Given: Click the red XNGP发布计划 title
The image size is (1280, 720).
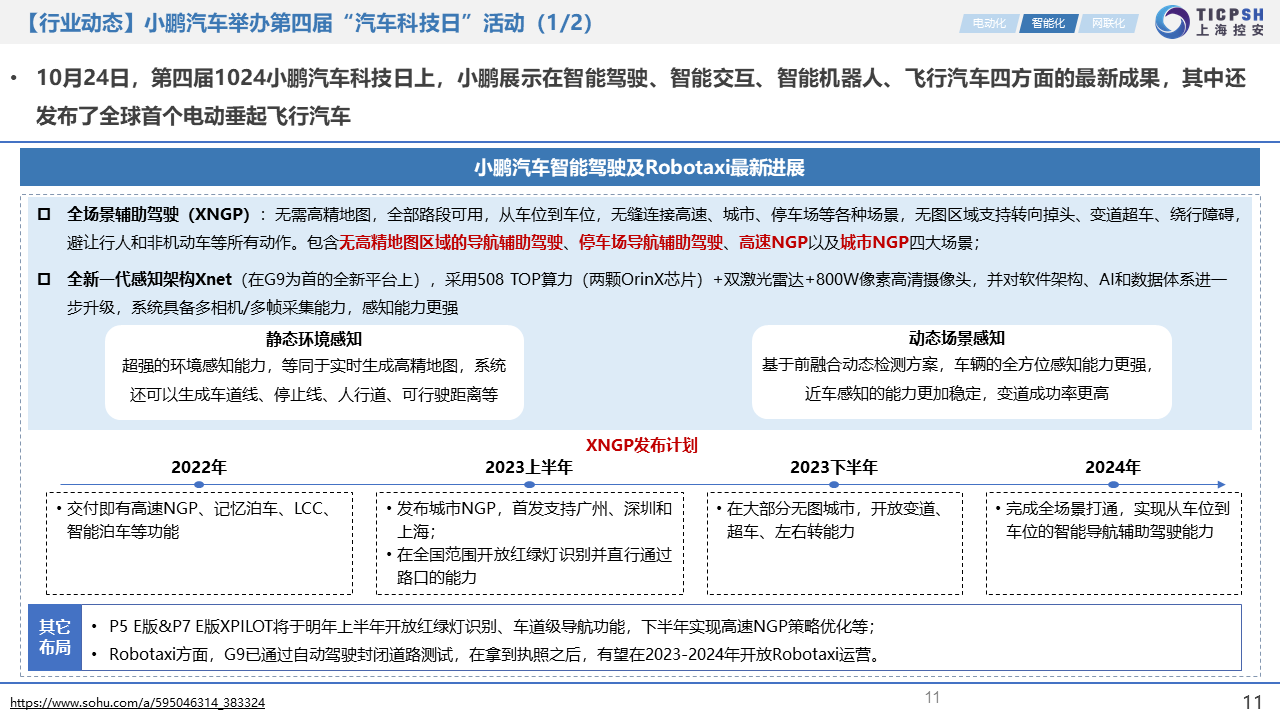Looking at the screenshot, I should coord(641,445).
